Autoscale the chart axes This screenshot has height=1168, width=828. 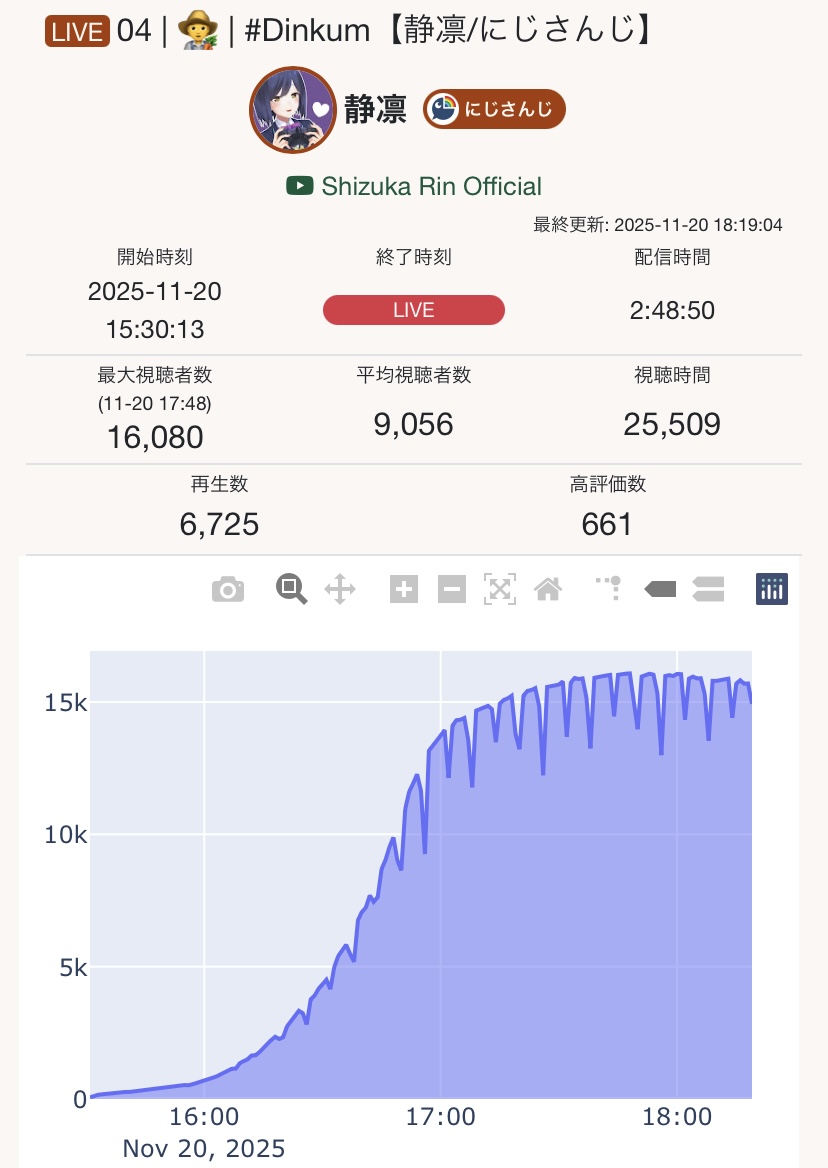499,590
